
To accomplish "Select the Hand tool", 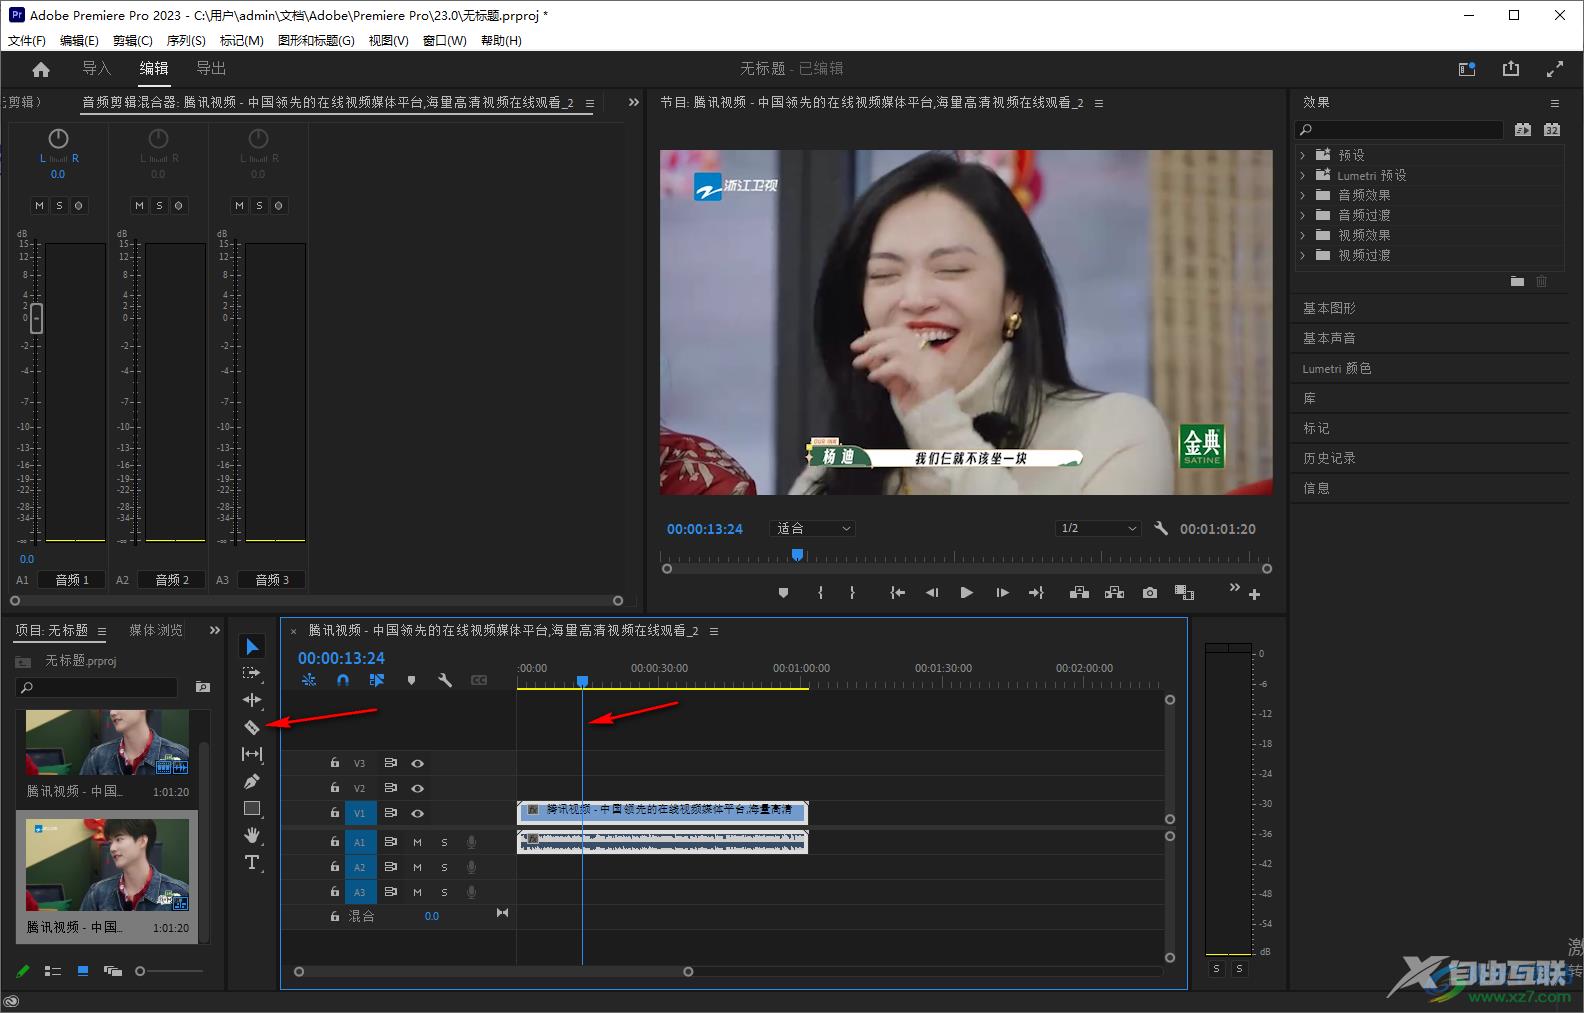I will tap(252, 835).
